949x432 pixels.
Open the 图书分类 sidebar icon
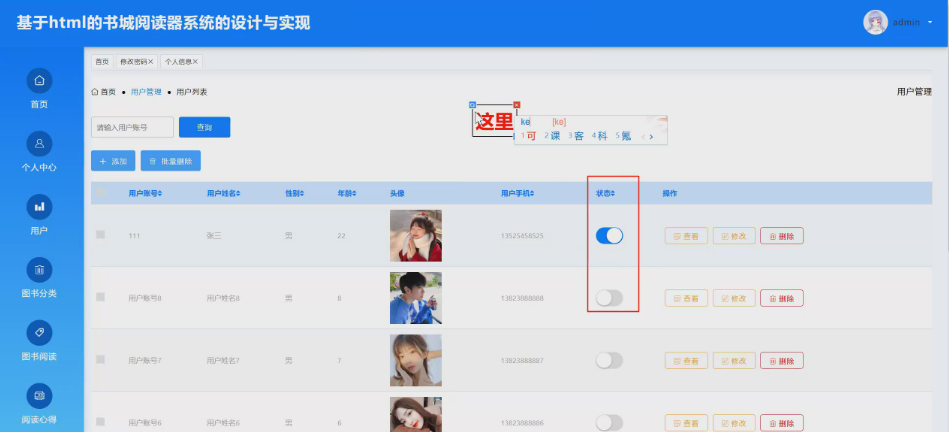click(x=39, y=270)
